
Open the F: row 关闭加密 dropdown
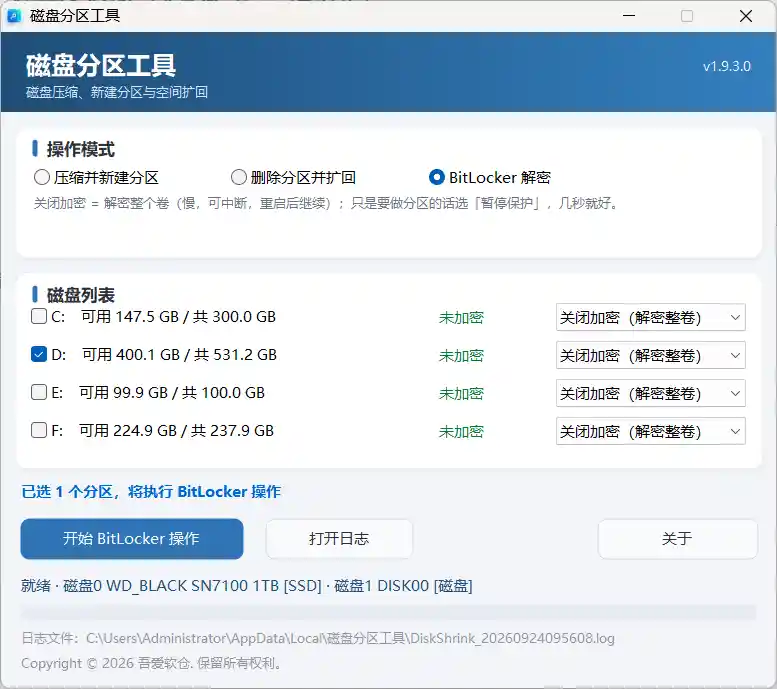651,431
